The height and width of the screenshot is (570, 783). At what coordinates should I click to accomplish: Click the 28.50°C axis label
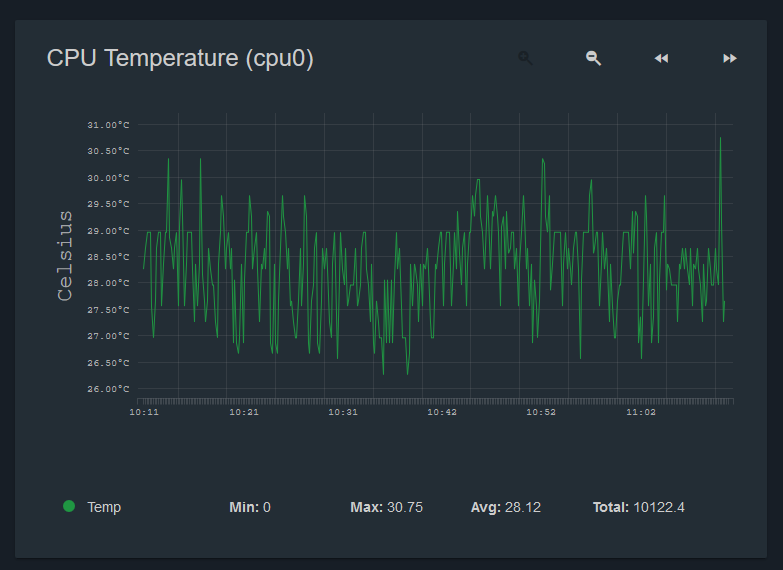(x=108, y=257)
